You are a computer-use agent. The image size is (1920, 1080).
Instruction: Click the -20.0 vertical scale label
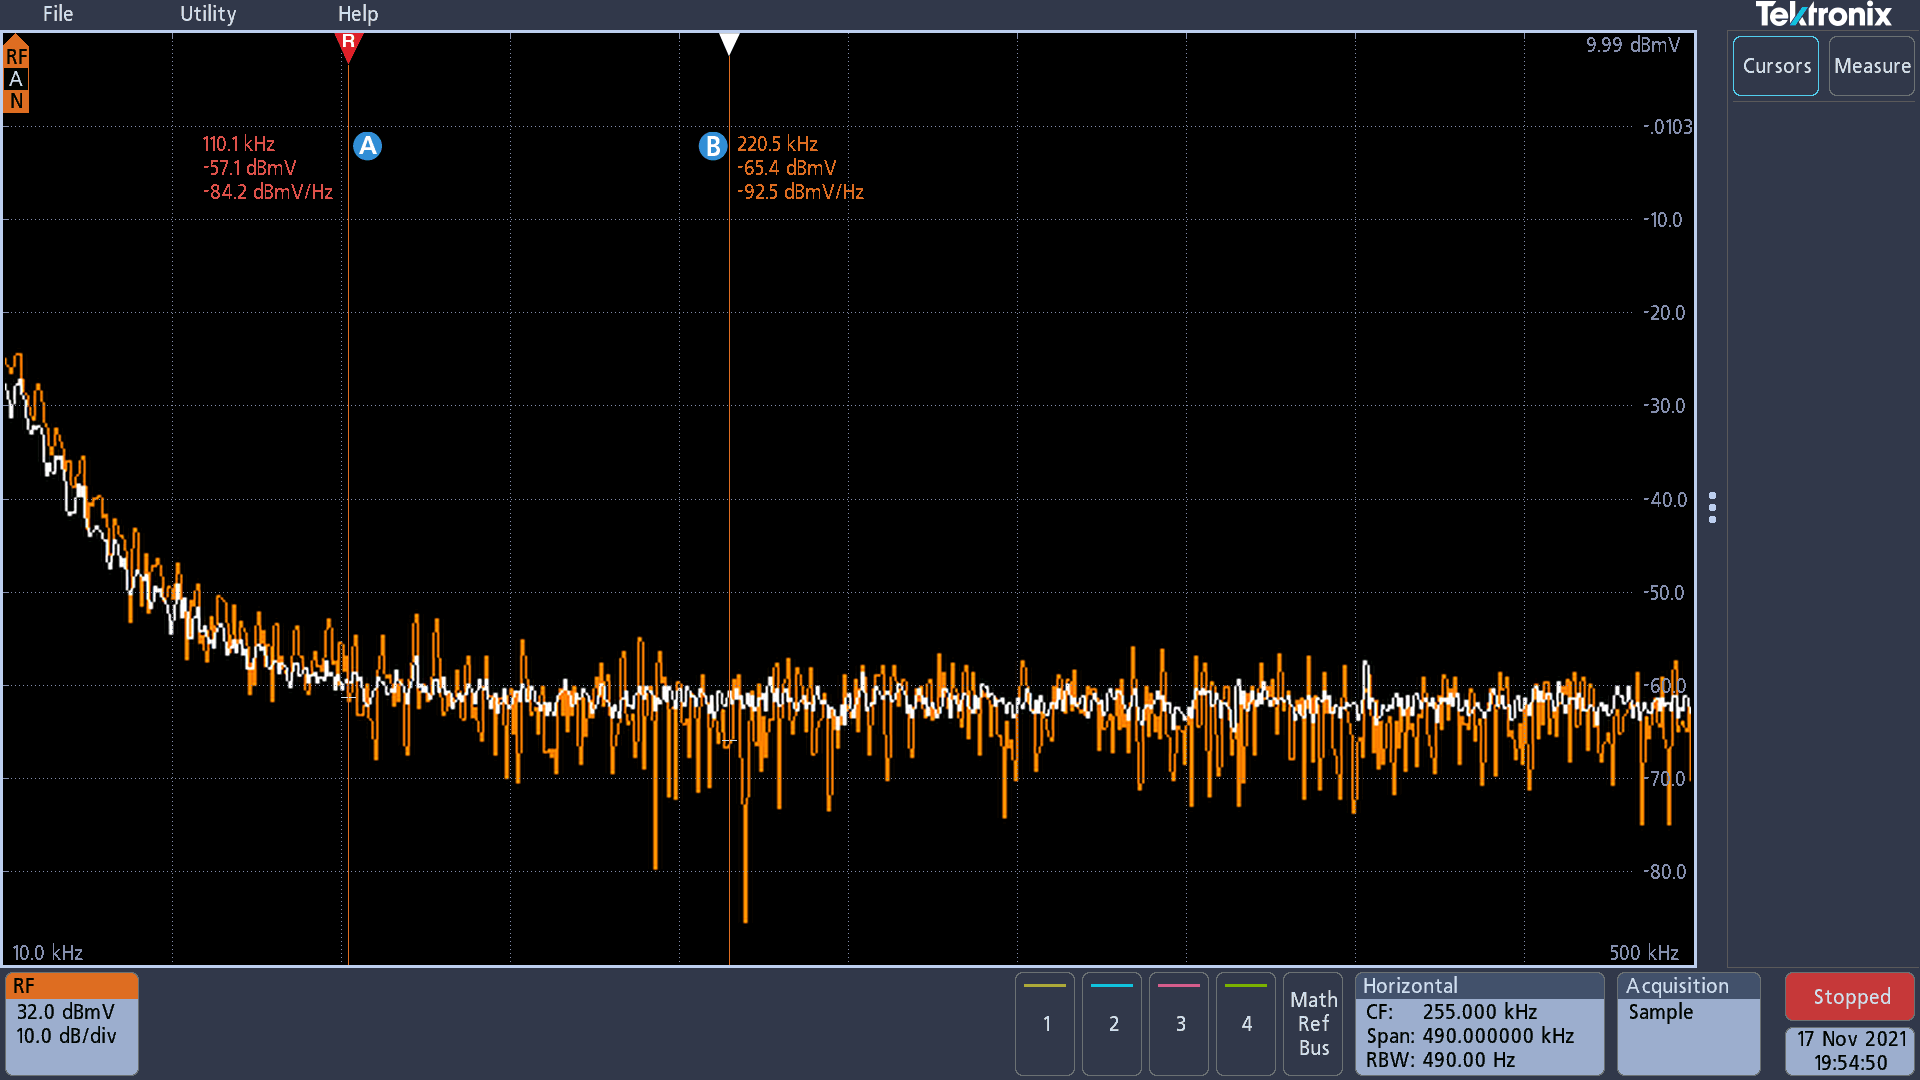click(1664, 313)
